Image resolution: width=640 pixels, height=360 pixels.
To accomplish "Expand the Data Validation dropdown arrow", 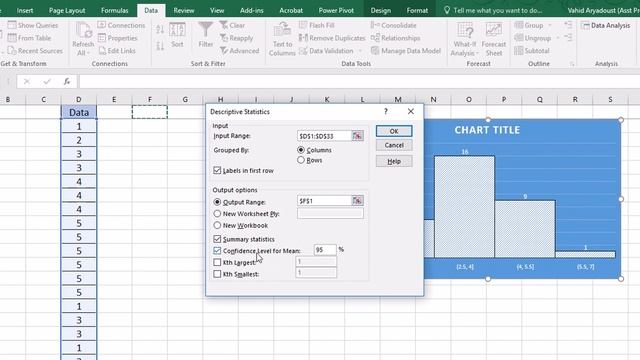I will click(x=360, y=51).
